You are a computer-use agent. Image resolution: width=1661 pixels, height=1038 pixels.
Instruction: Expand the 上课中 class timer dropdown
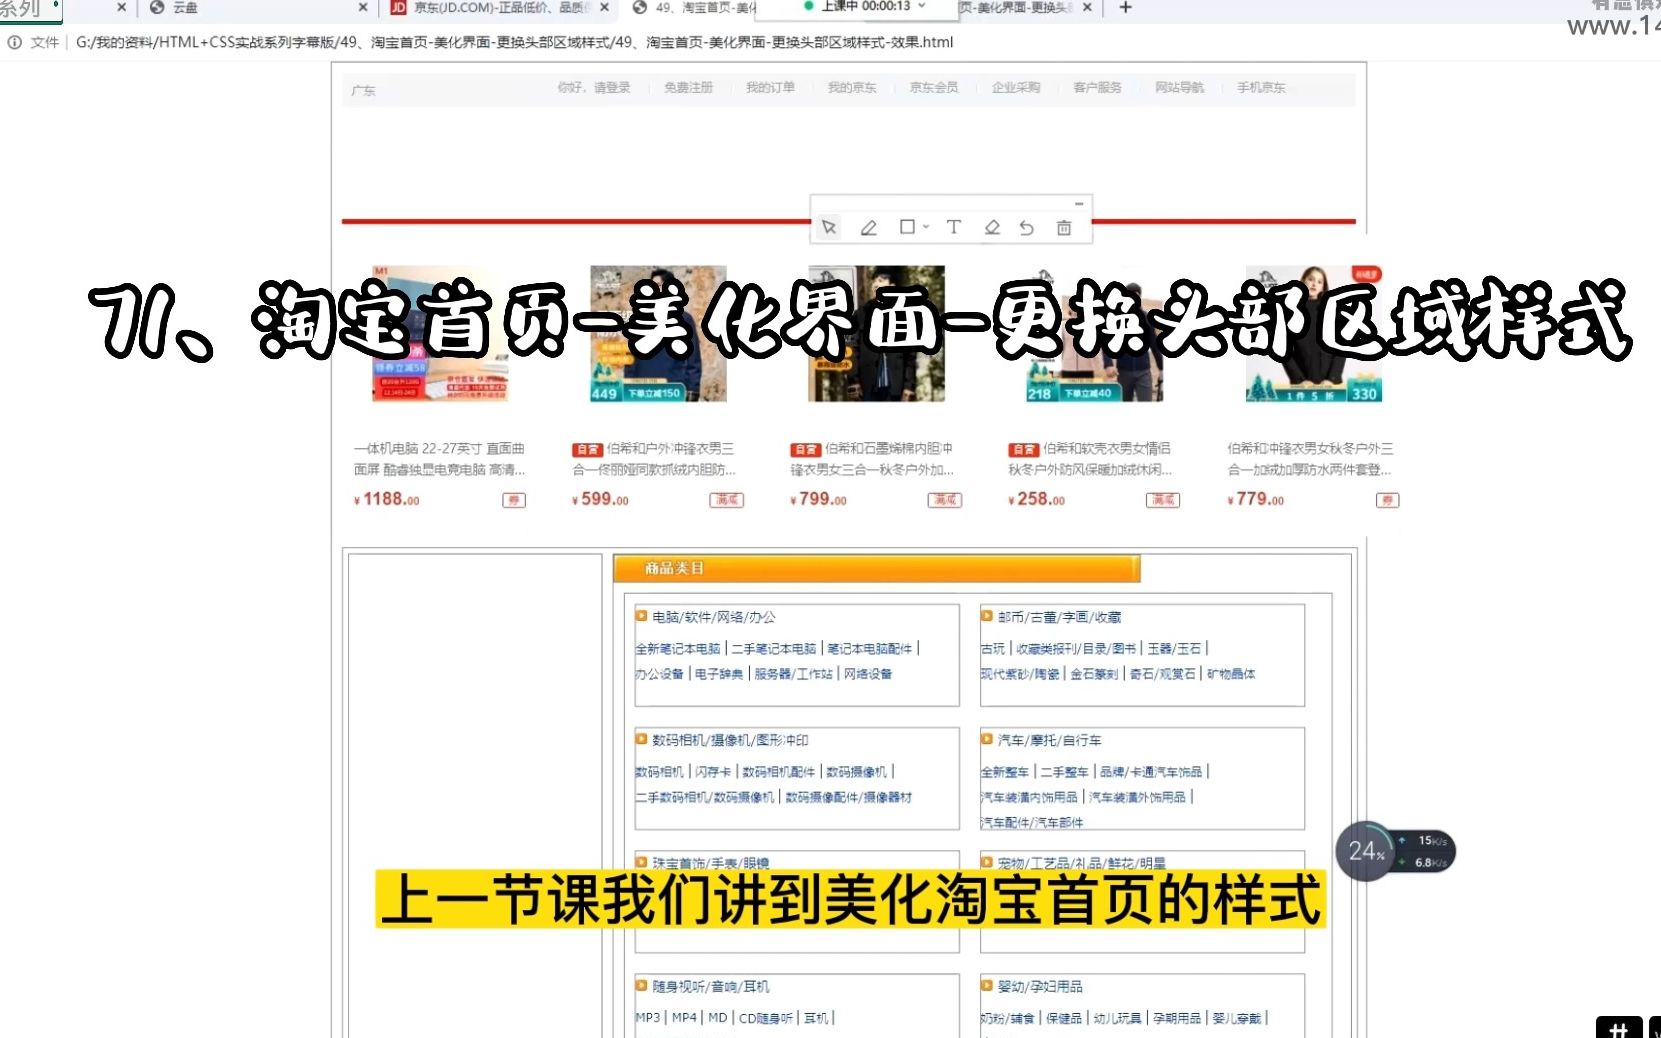pos(922,6)
